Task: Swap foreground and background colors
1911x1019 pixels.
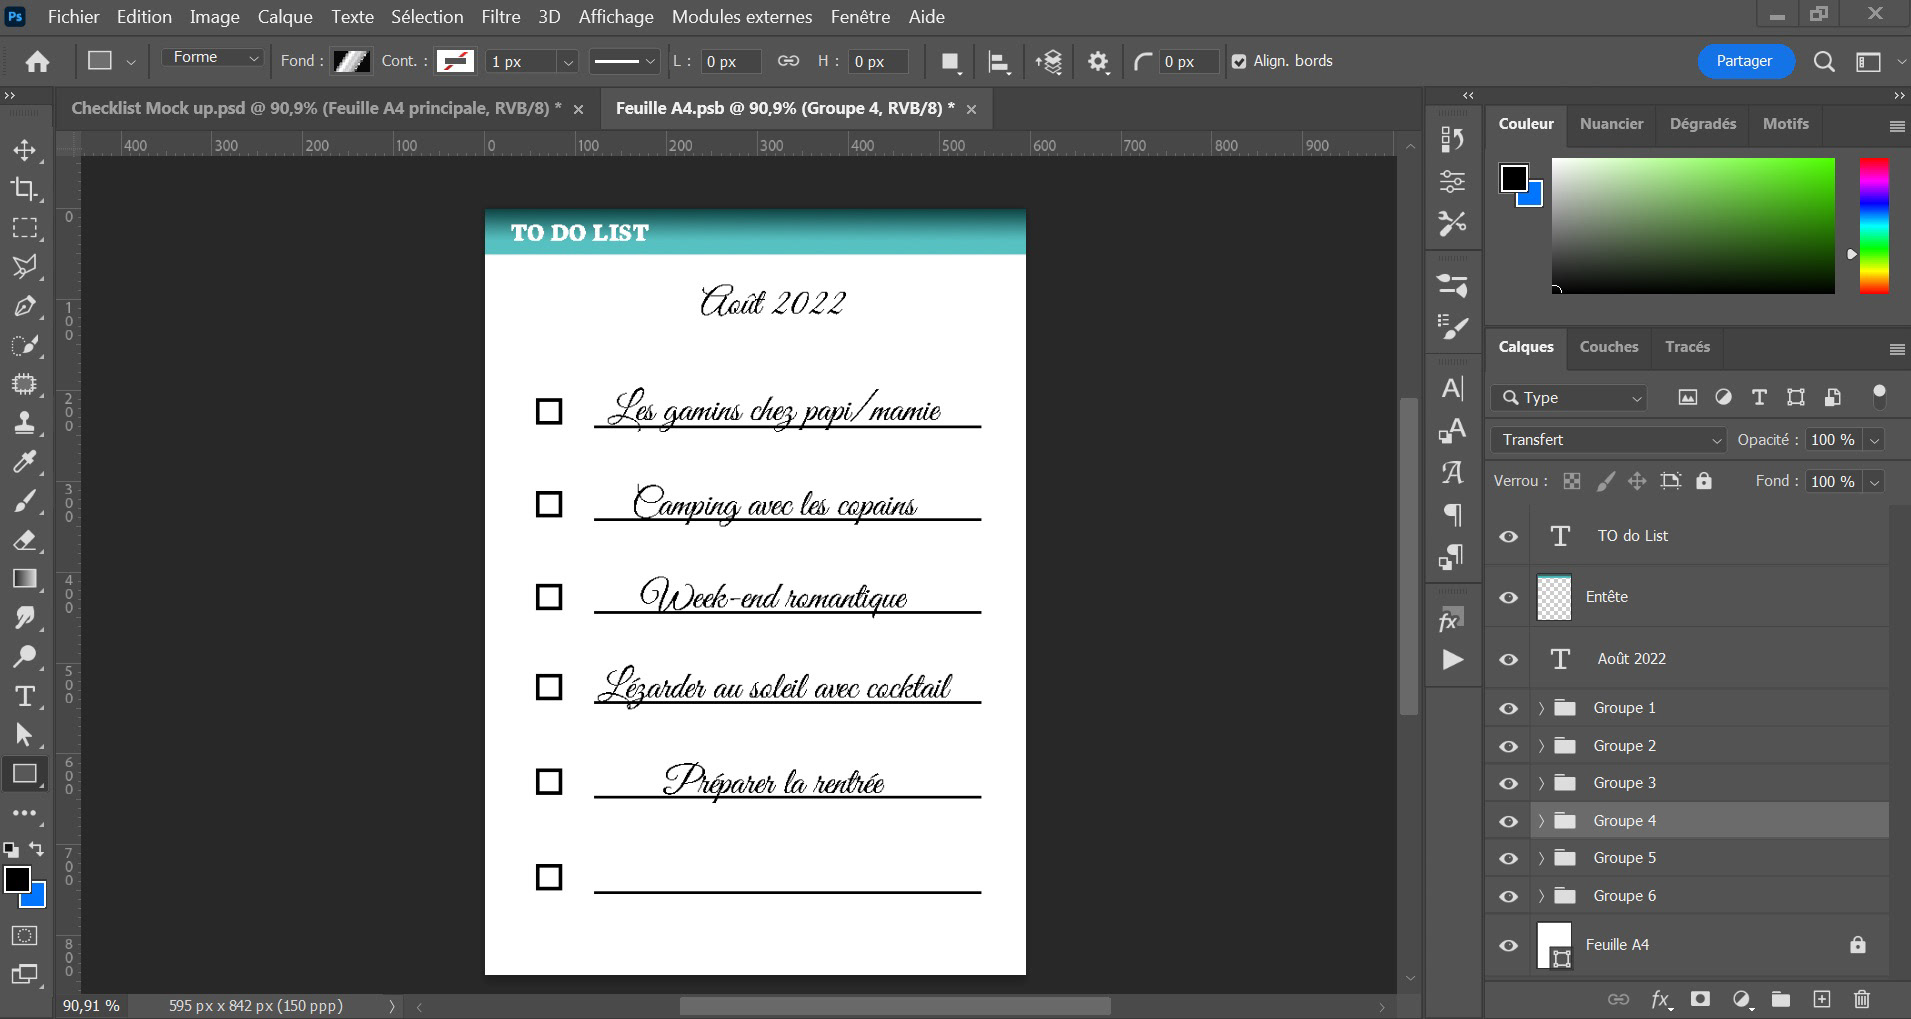Action: (37, 849)
